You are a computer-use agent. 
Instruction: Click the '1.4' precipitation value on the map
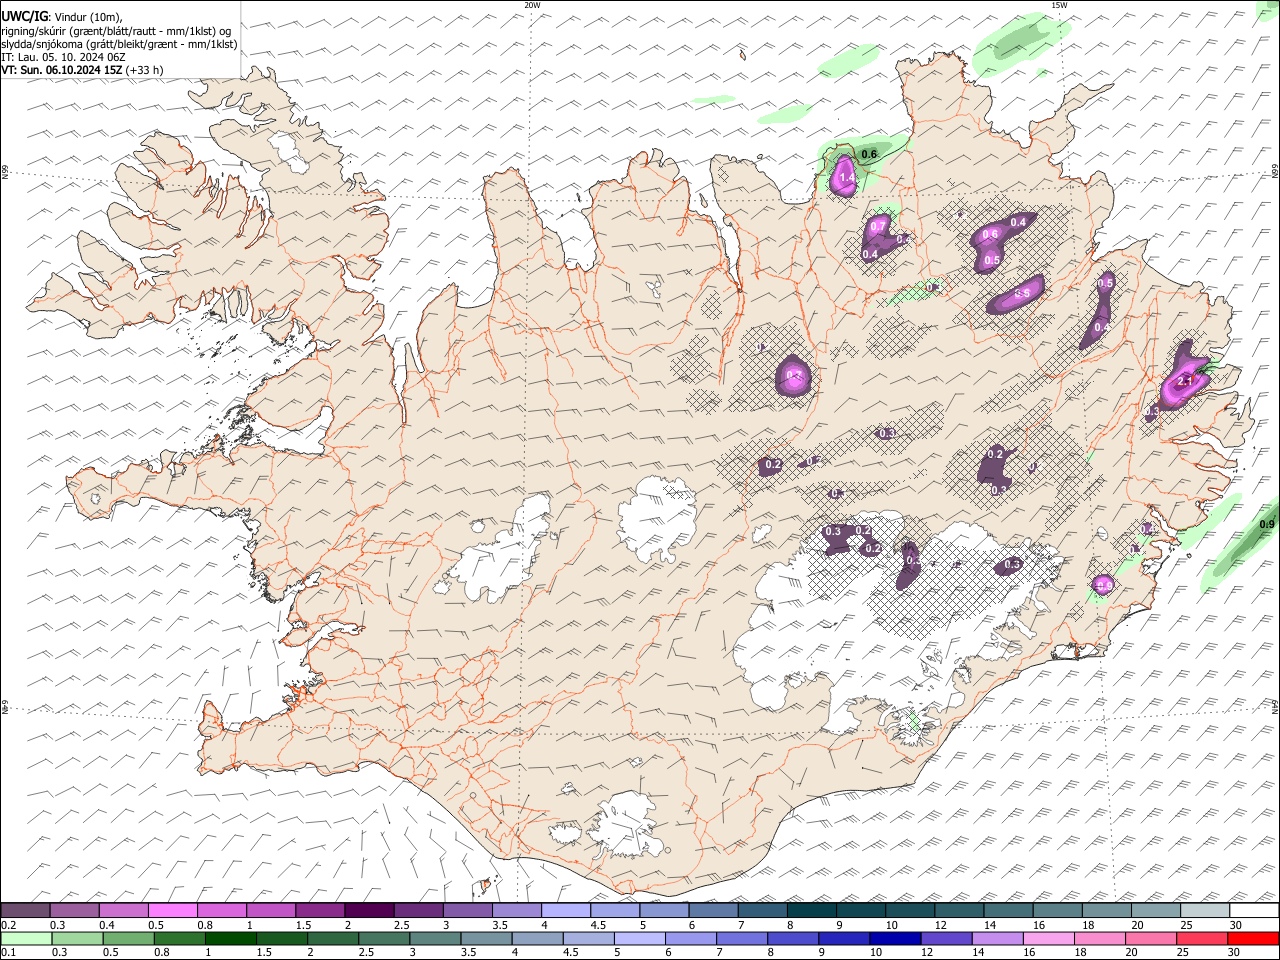[846, 177]
